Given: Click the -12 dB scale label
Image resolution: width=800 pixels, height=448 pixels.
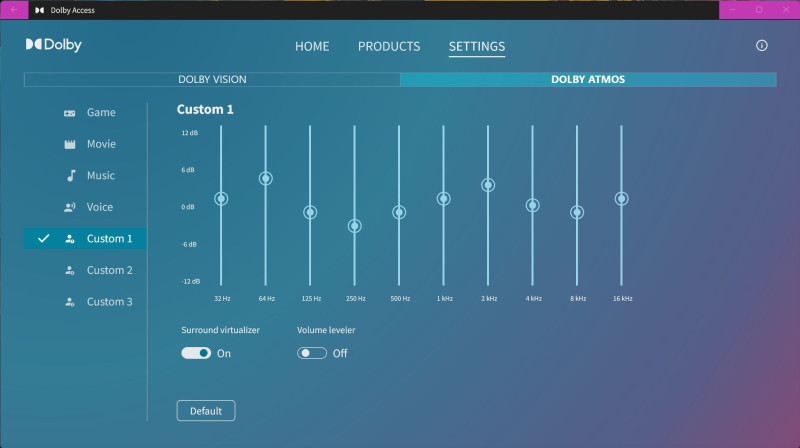Looking at the screenshot, I should [x=191, y=282].
